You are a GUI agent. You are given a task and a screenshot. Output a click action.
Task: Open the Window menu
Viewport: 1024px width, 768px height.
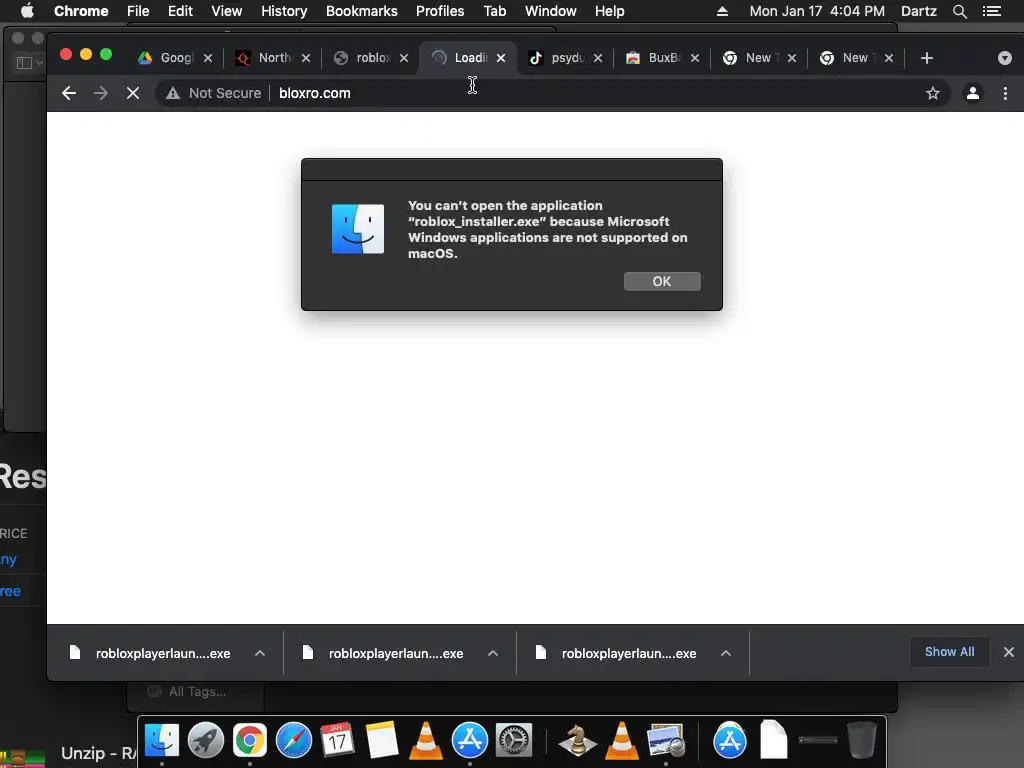point(551,11)
